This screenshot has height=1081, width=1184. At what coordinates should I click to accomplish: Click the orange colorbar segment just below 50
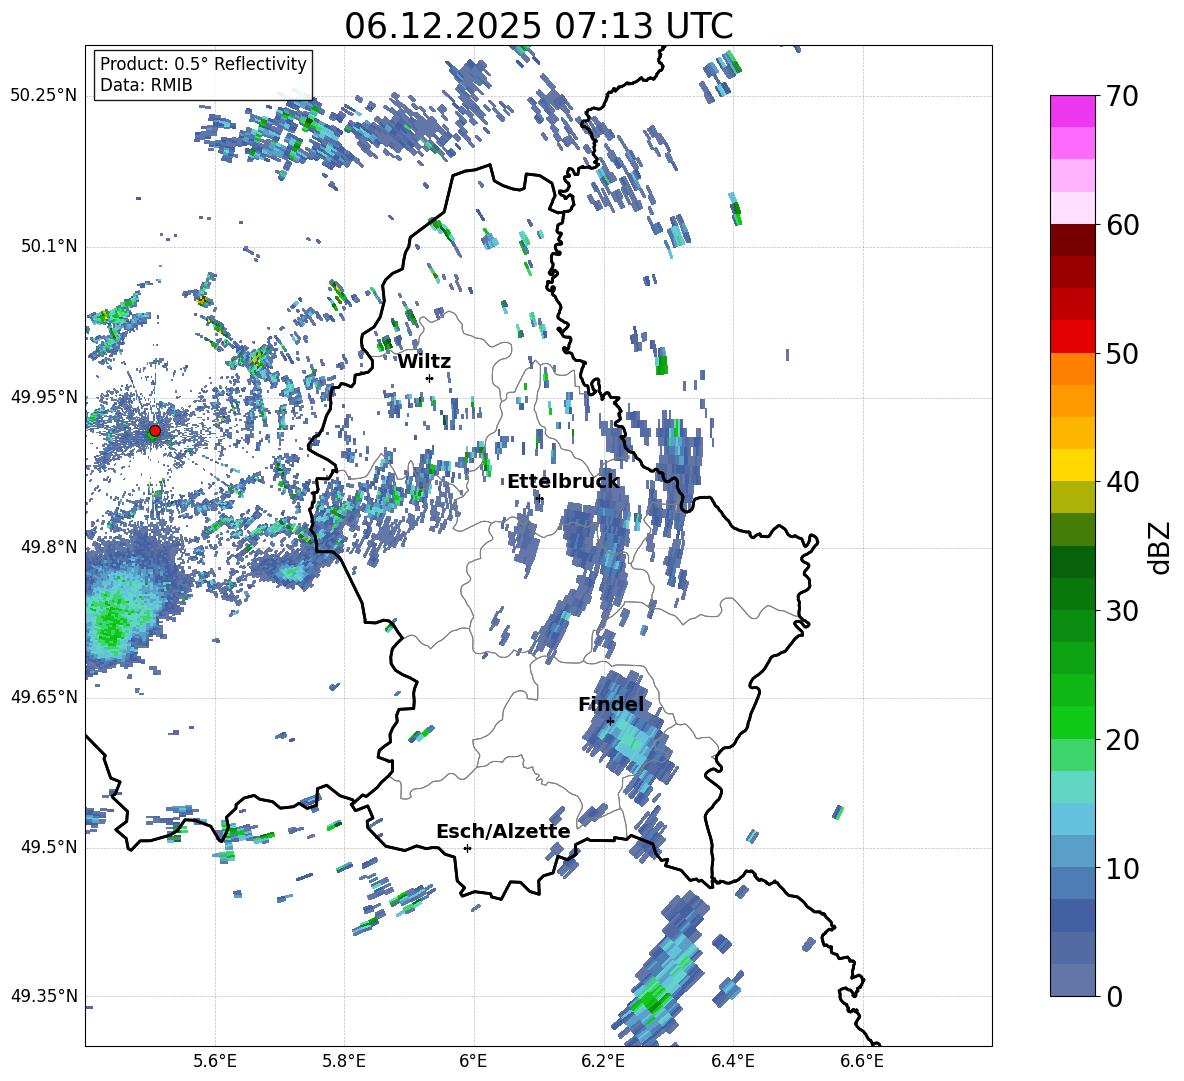coord(1072,369)
